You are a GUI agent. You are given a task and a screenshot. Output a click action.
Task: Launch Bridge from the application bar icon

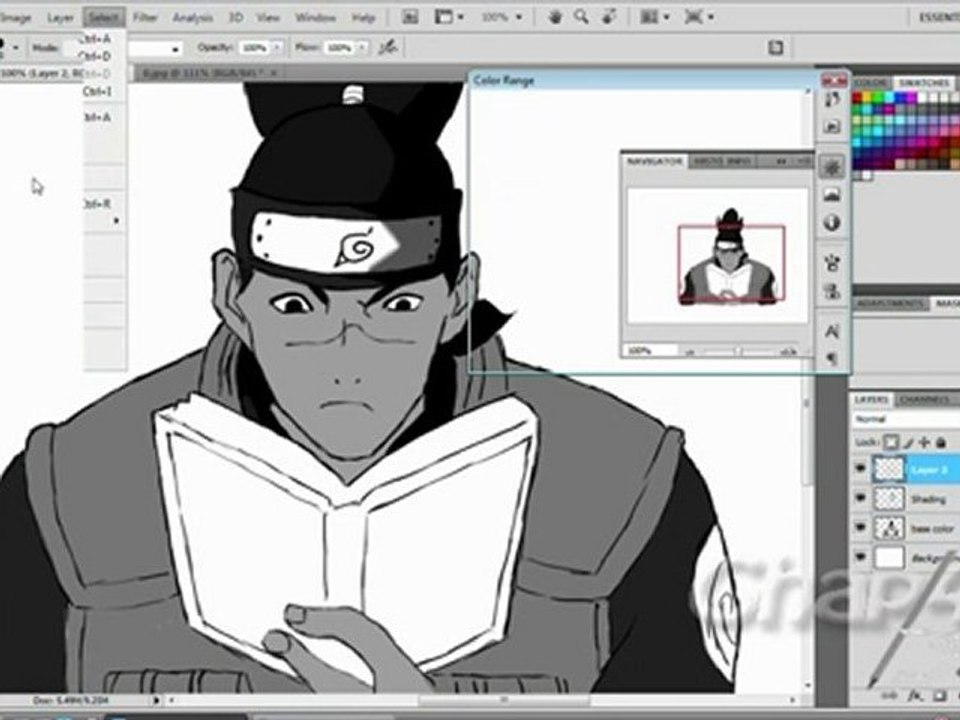[410, 17]
